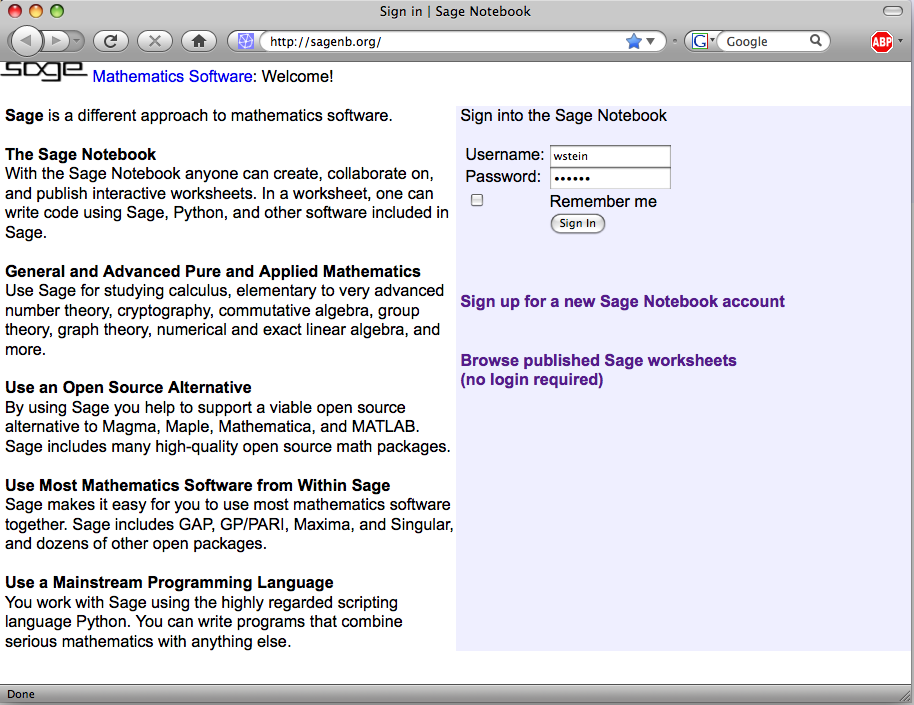Click 'Use an Open Source Alternative' heading
914x705 pixels.
pos(128,388)
